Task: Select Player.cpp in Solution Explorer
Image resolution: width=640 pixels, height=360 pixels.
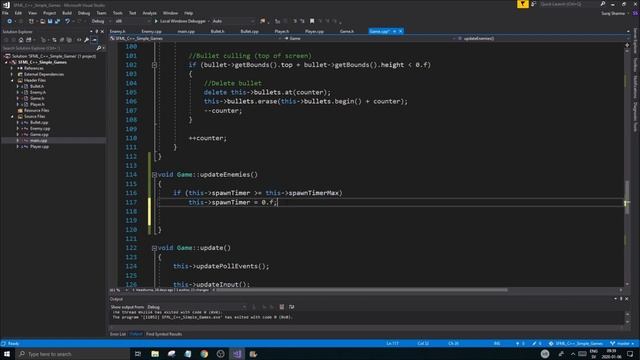Action: pyautogui.click(x=39, y=147)
